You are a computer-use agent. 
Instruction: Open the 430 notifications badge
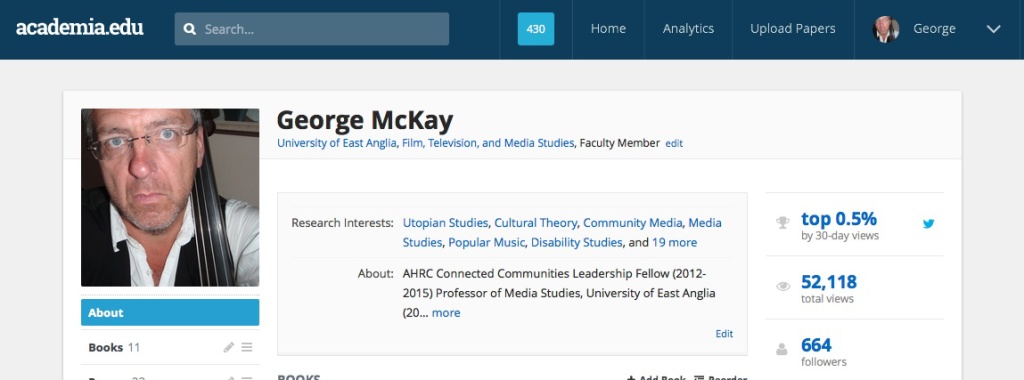click(x=536, y=29)
